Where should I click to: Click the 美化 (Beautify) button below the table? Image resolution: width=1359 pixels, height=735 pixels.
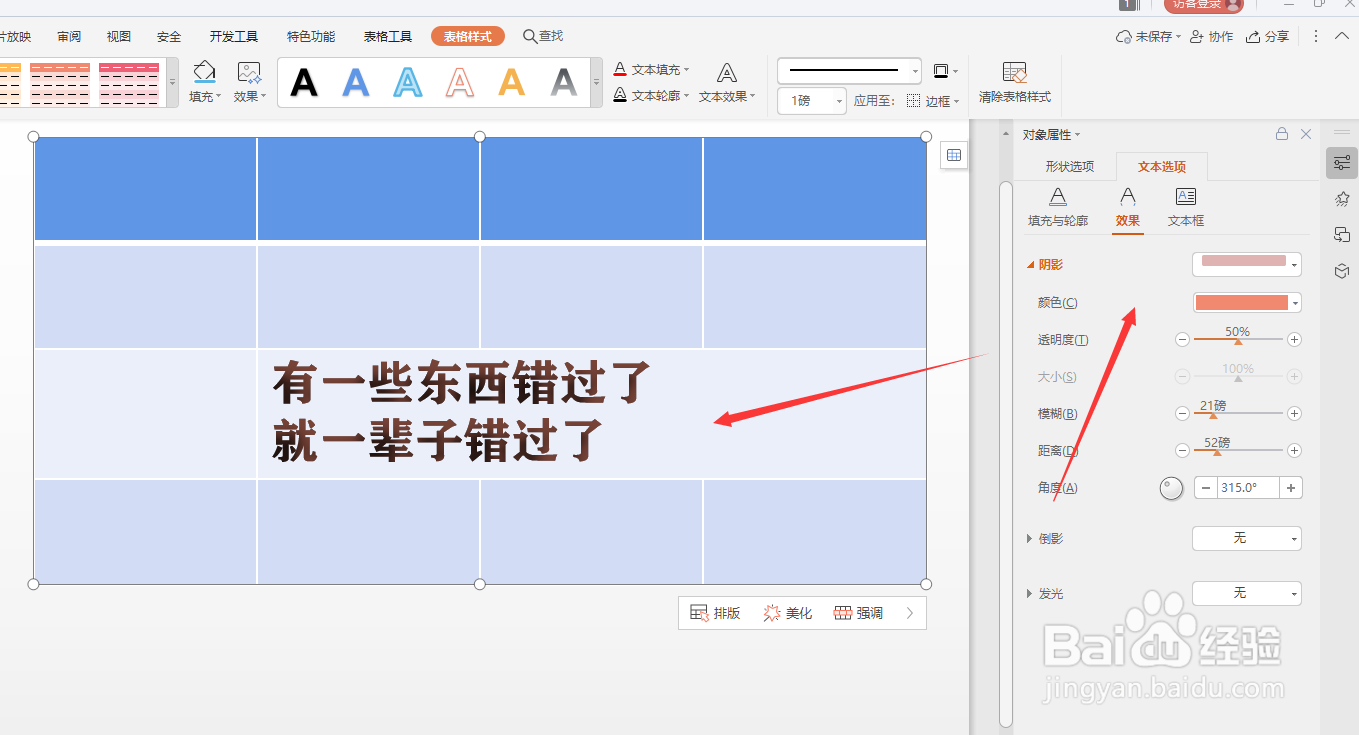point(788,612)
